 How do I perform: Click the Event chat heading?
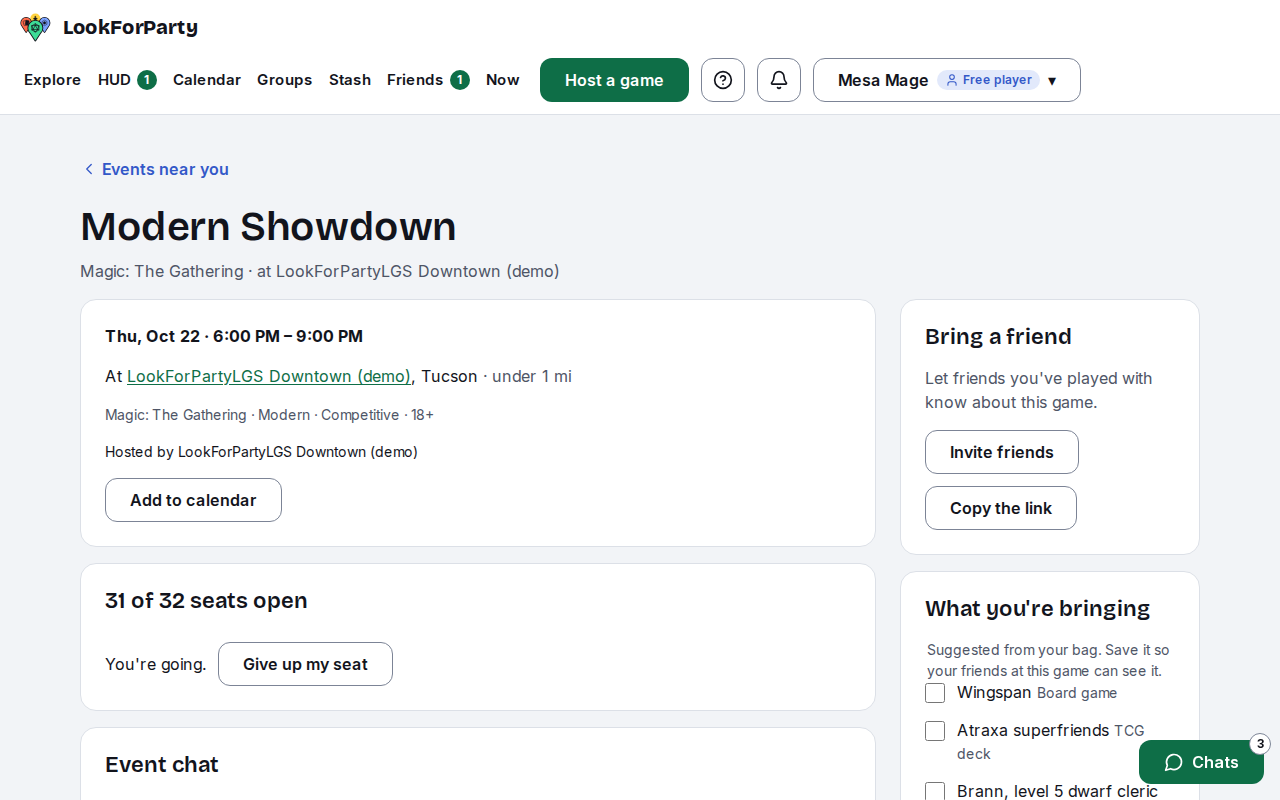(162, 764)
